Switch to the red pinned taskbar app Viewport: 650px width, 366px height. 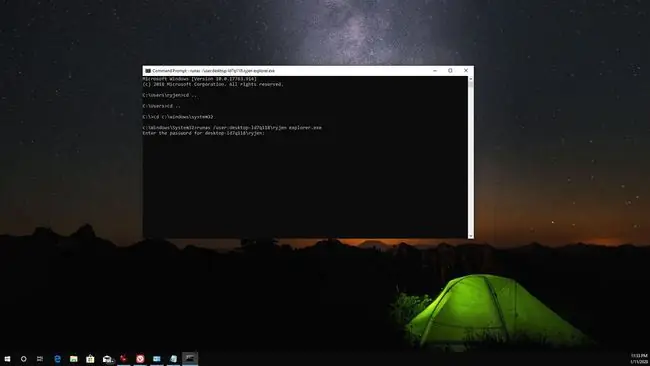pos(124,359)
